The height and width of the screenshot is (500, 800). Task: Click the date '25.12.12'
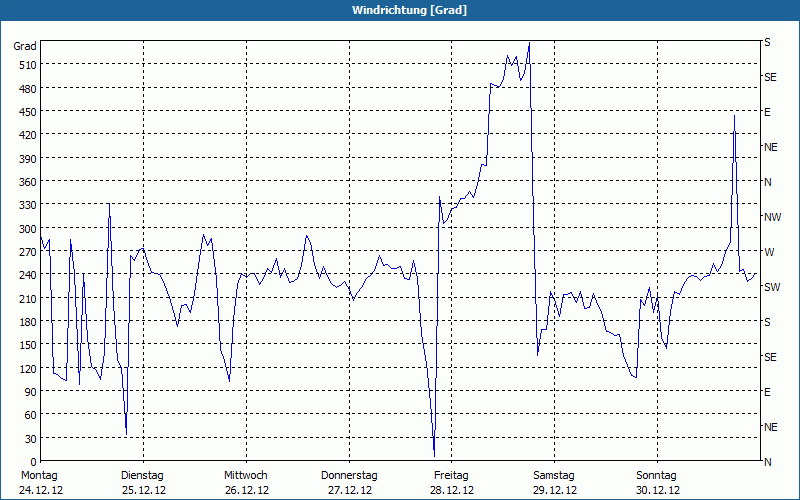click(144, 490)
